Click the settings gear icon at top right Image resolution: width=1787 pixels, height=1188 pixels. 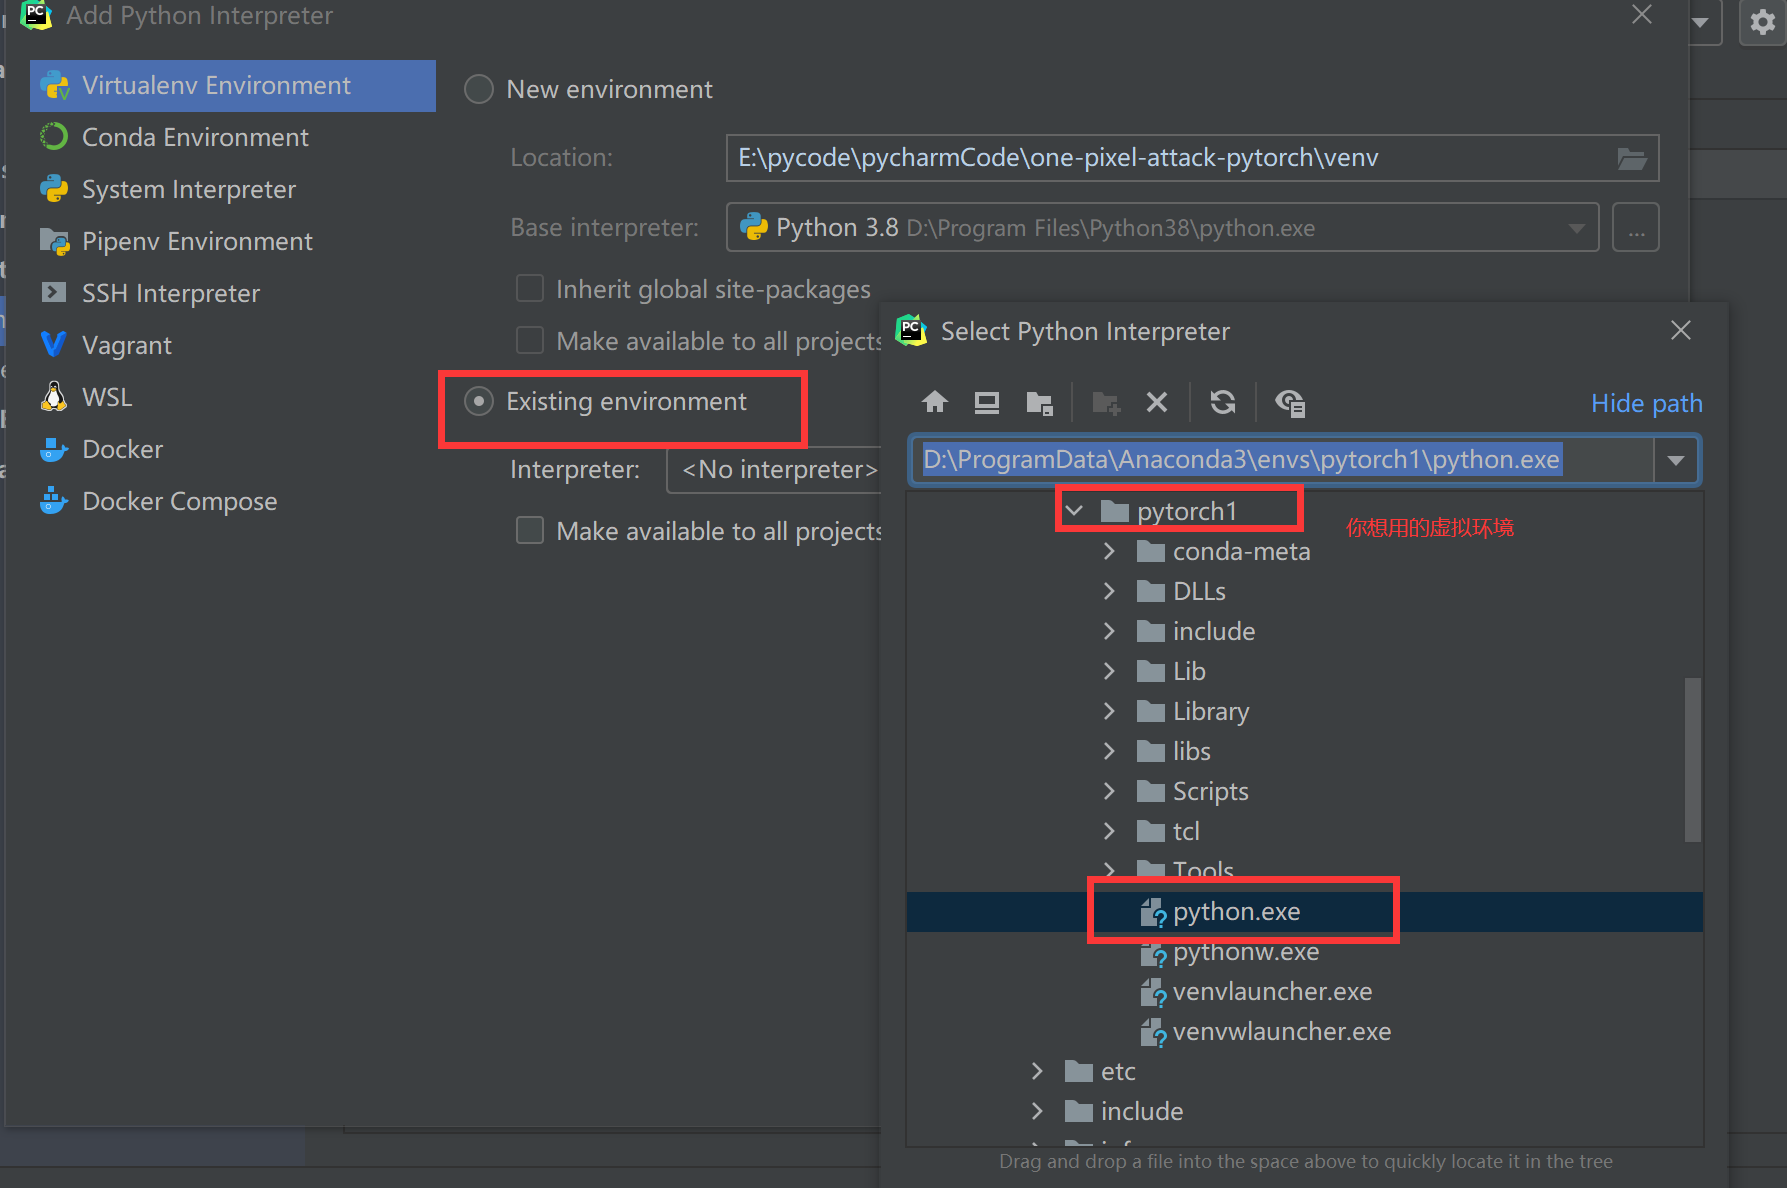click(1763, 22)
